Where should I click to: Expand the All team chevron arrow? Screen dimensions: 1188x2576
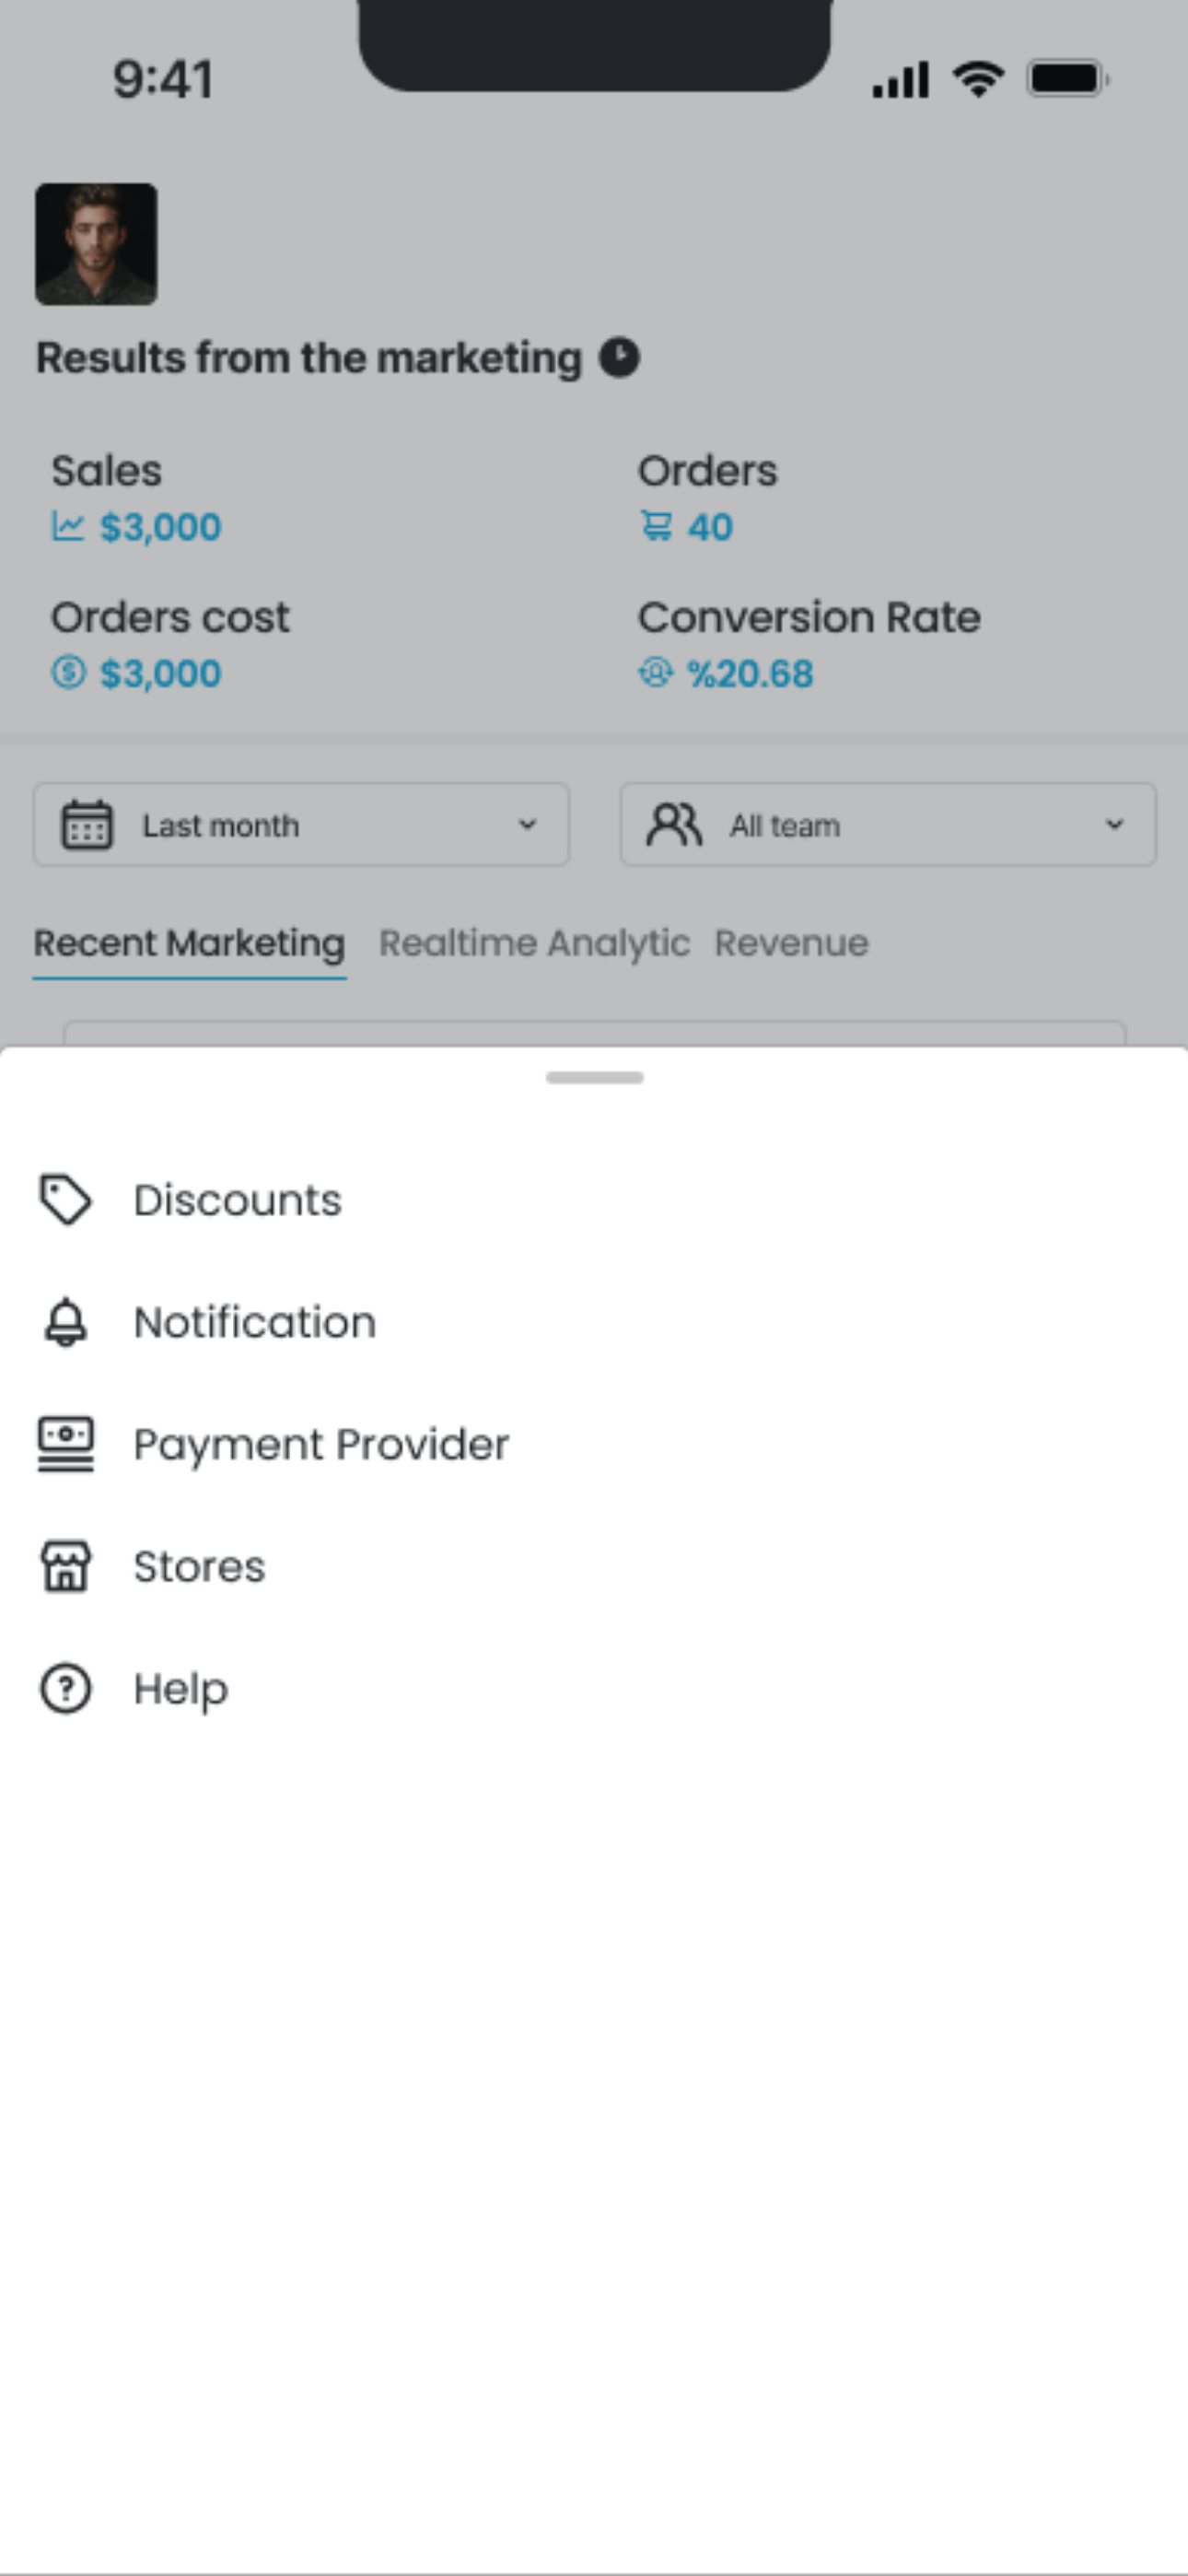[x=1114, y=825]
